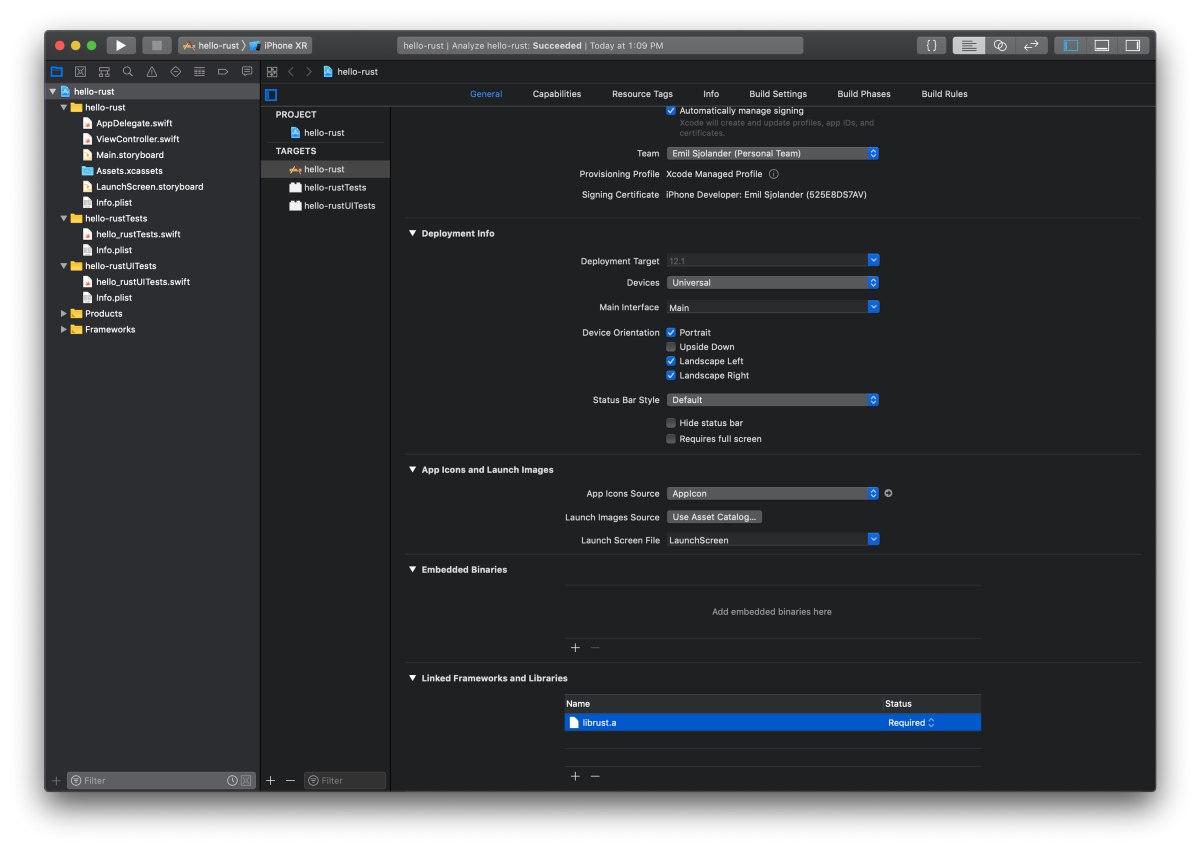
Task: Add a linked framework with plus
Action: pos(575,776)
